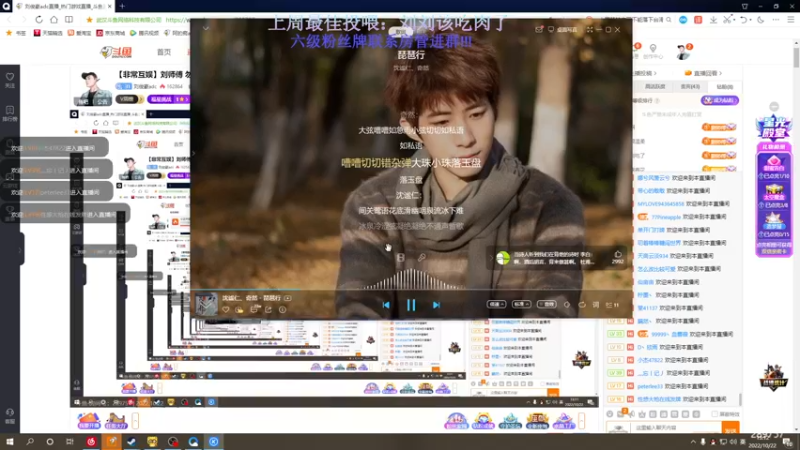Open the album cover thumbnail
The image size is (800, 450).
point(206,305)
